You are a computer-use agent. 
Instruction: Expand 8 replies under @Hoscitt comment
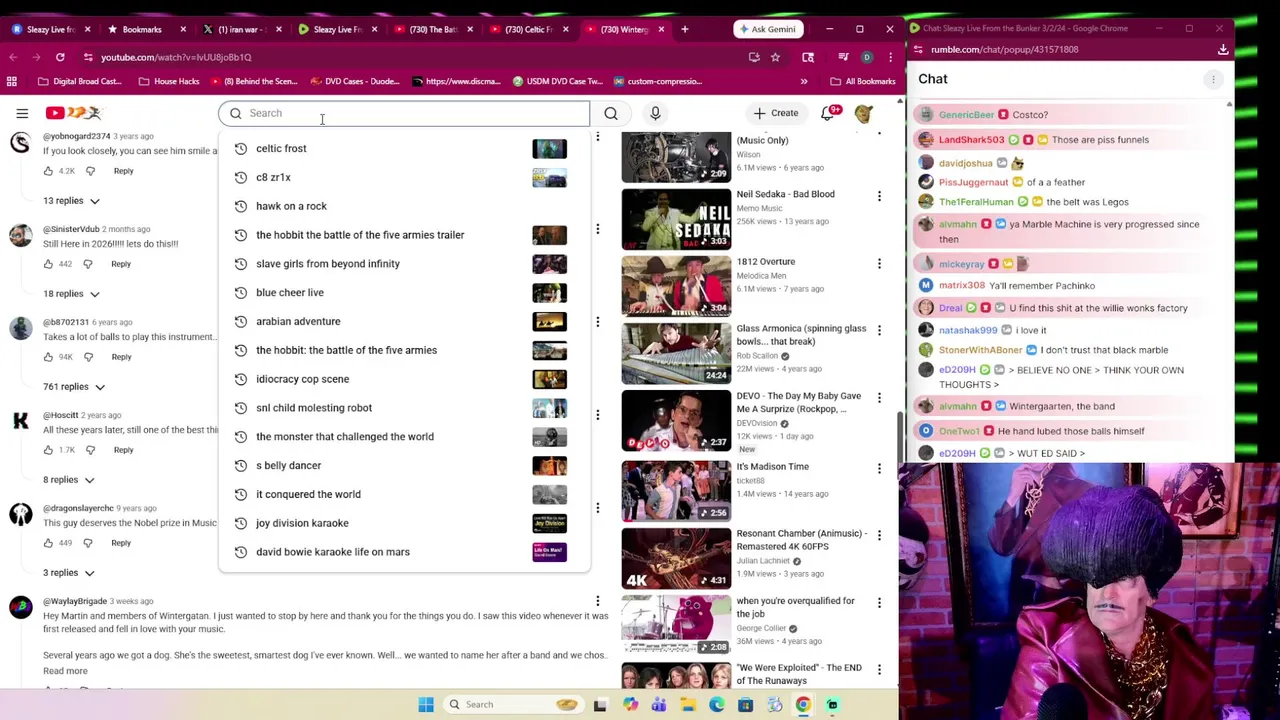(x=69, y=480)
